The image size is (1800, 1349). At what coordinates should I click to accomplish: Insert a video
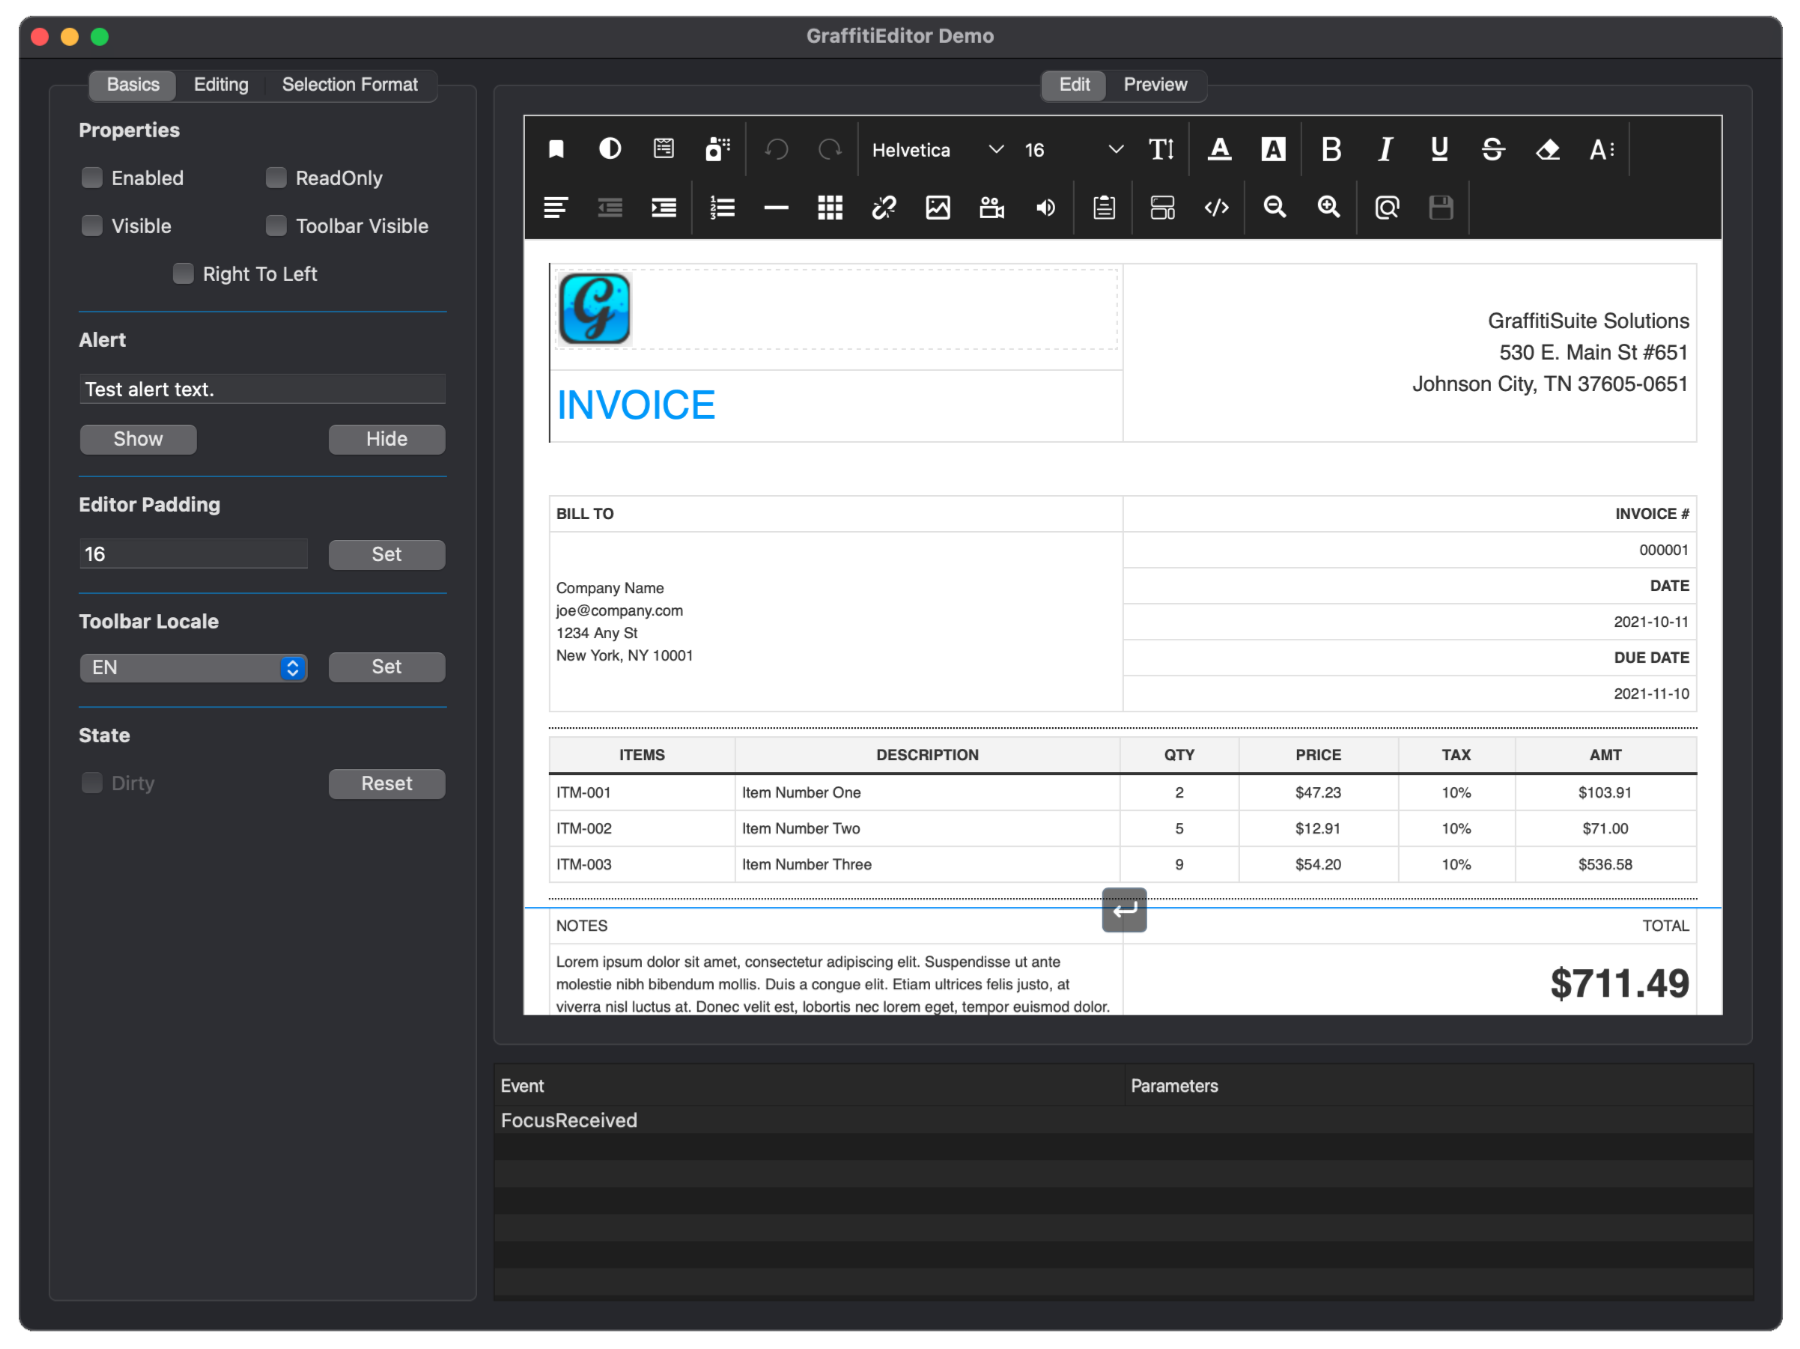992,207
